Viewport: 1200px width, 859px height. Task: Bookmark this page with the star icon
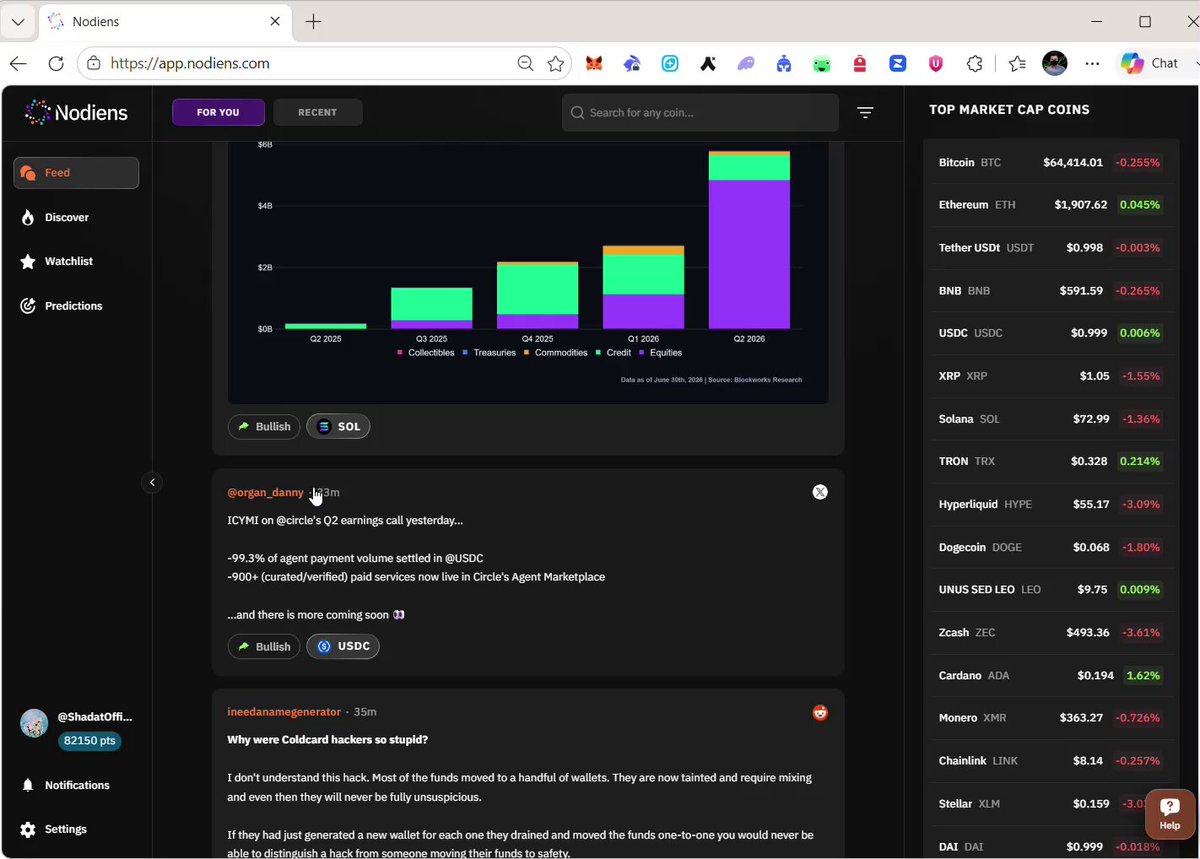click(x=556, y=63)
